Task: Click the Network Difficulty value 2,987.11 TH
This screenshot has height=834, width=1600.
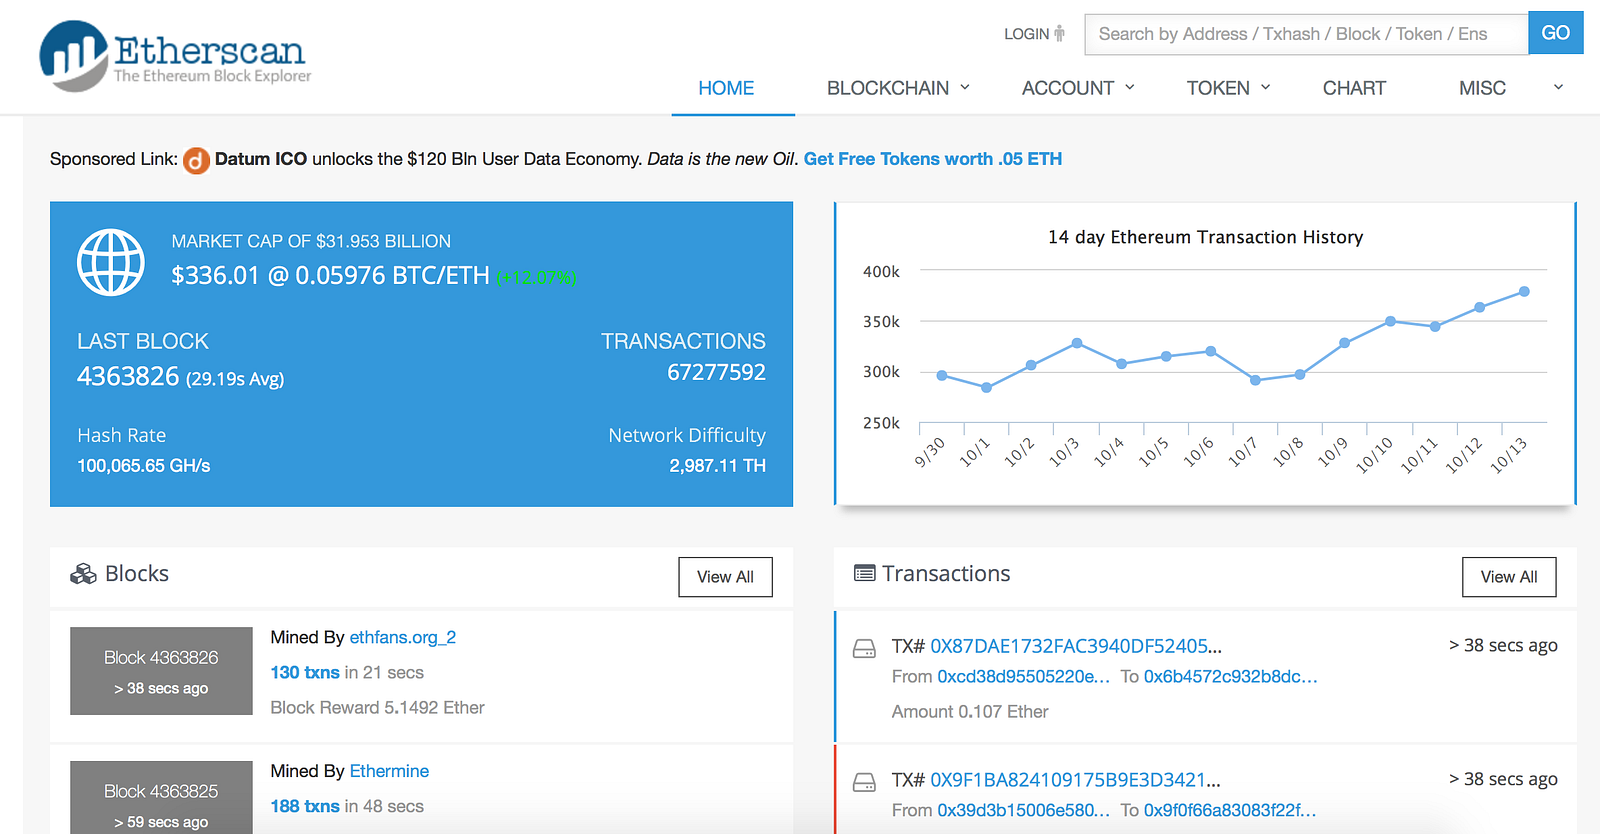Action: [718, 466]
